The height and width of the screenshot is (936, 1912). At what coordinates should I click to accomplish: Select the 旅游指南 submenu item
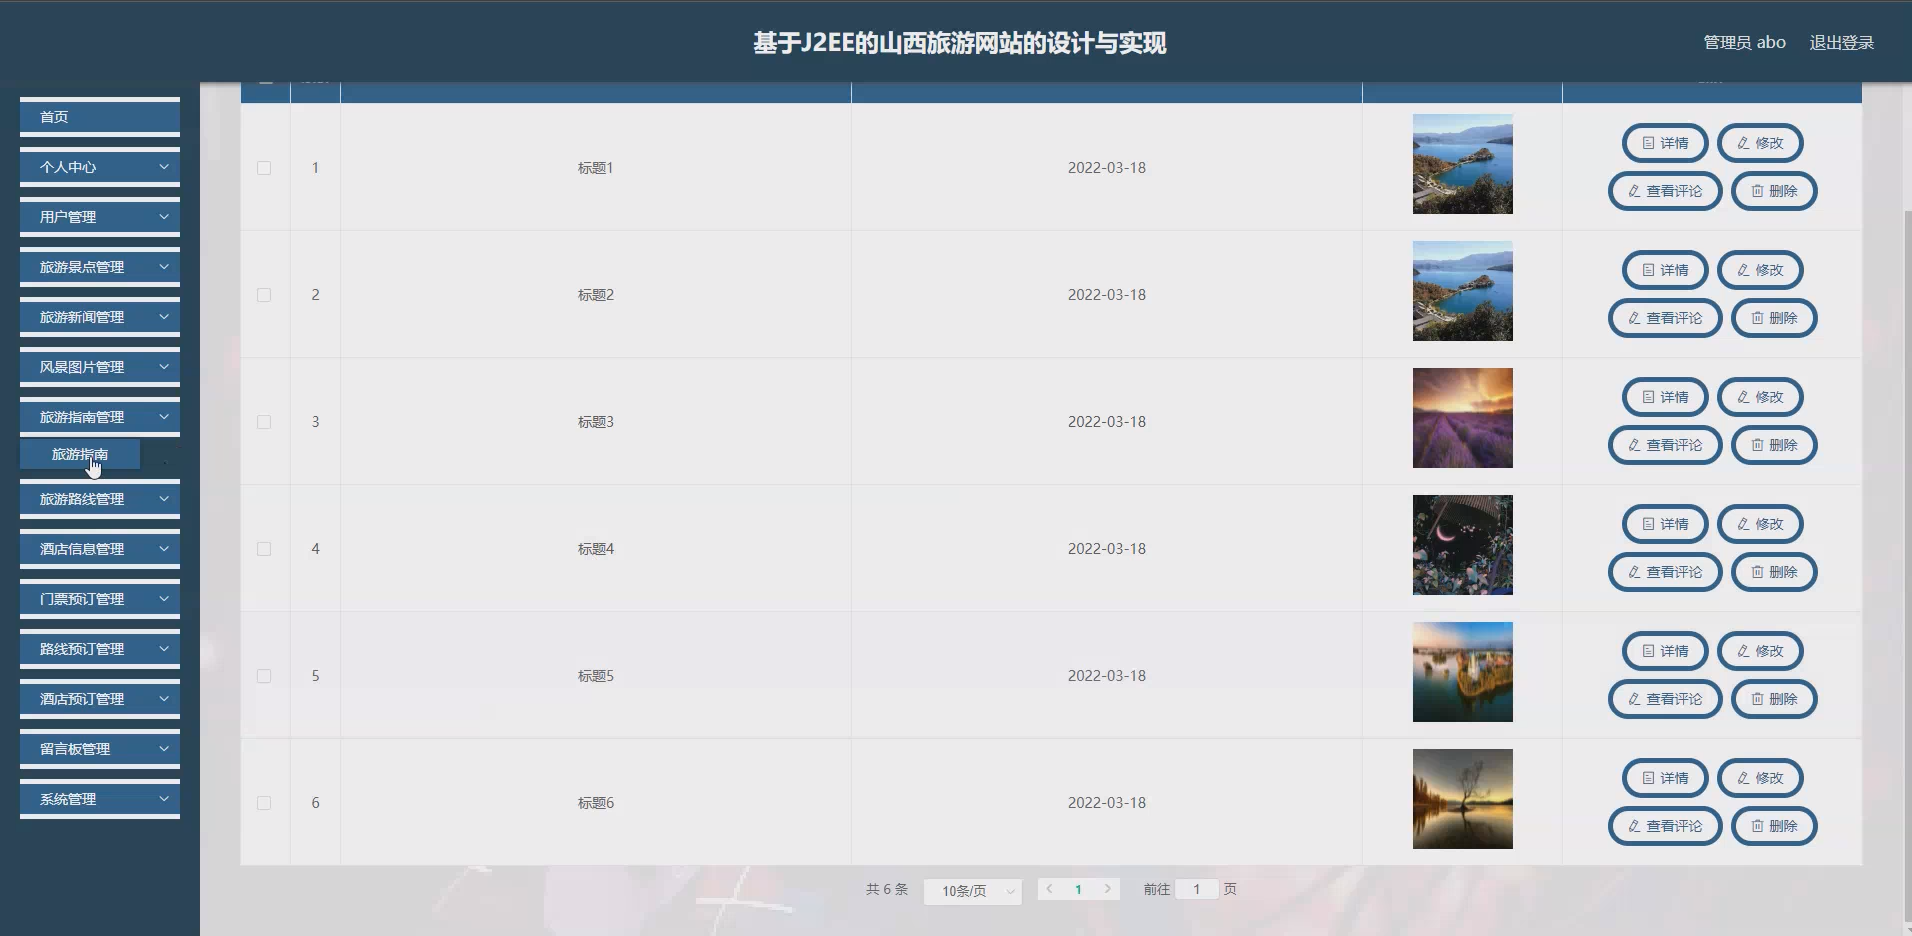[80, 454]
